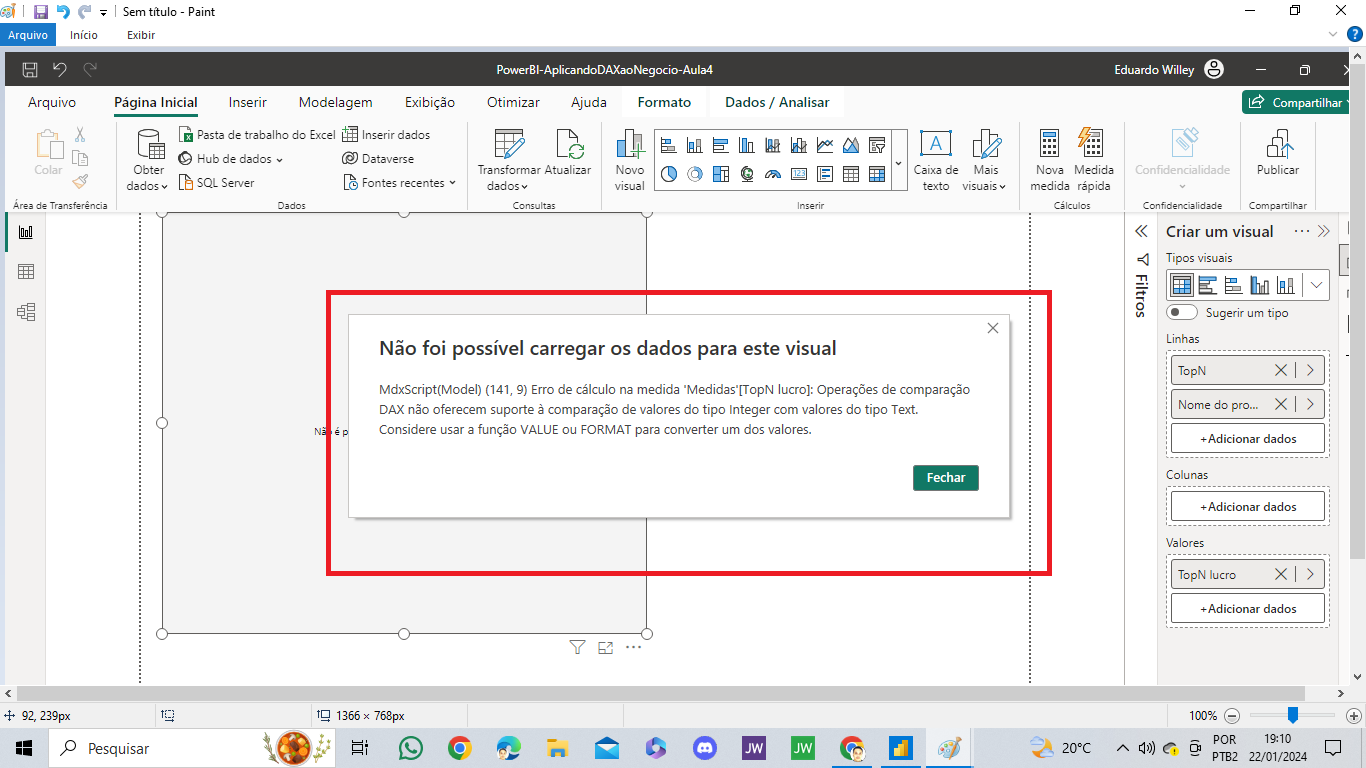The image size is (1366, 768).
Task: Click the Atualizar refresh icon
Action: pyautogui.click(x=569, y=144)
